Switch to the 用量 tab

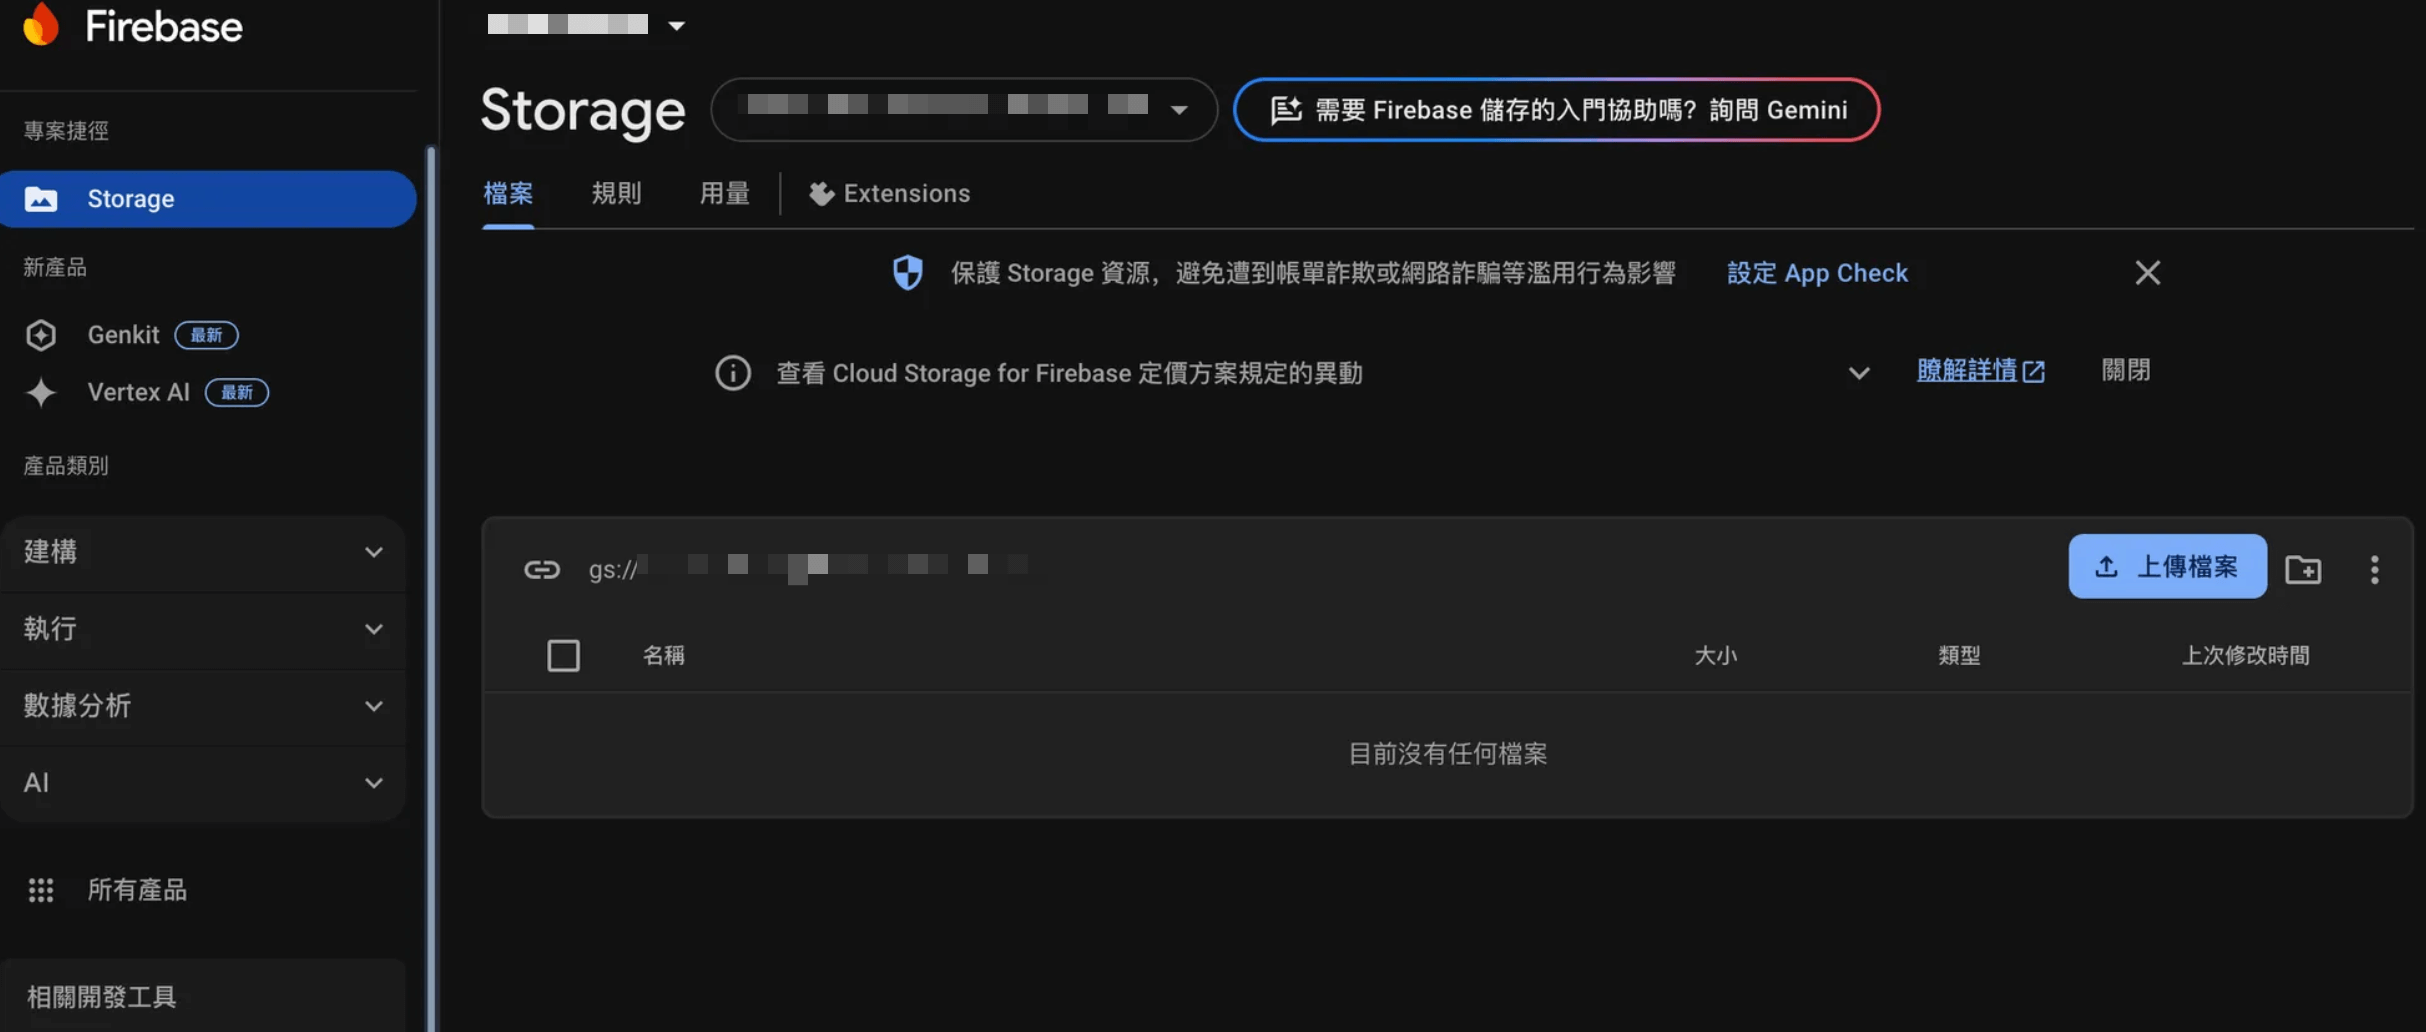[x=724, y=194]
